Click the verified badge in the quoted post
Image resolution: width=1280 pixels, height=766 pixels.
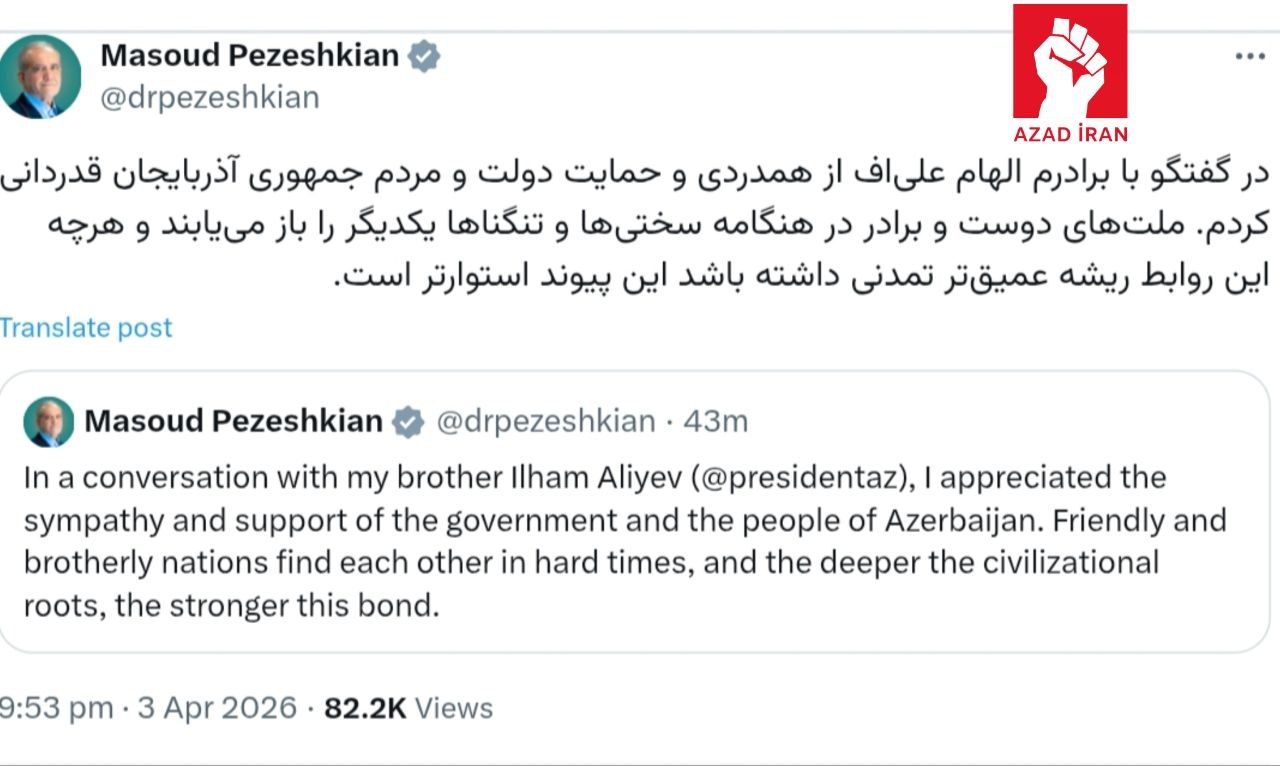(408, 422)
